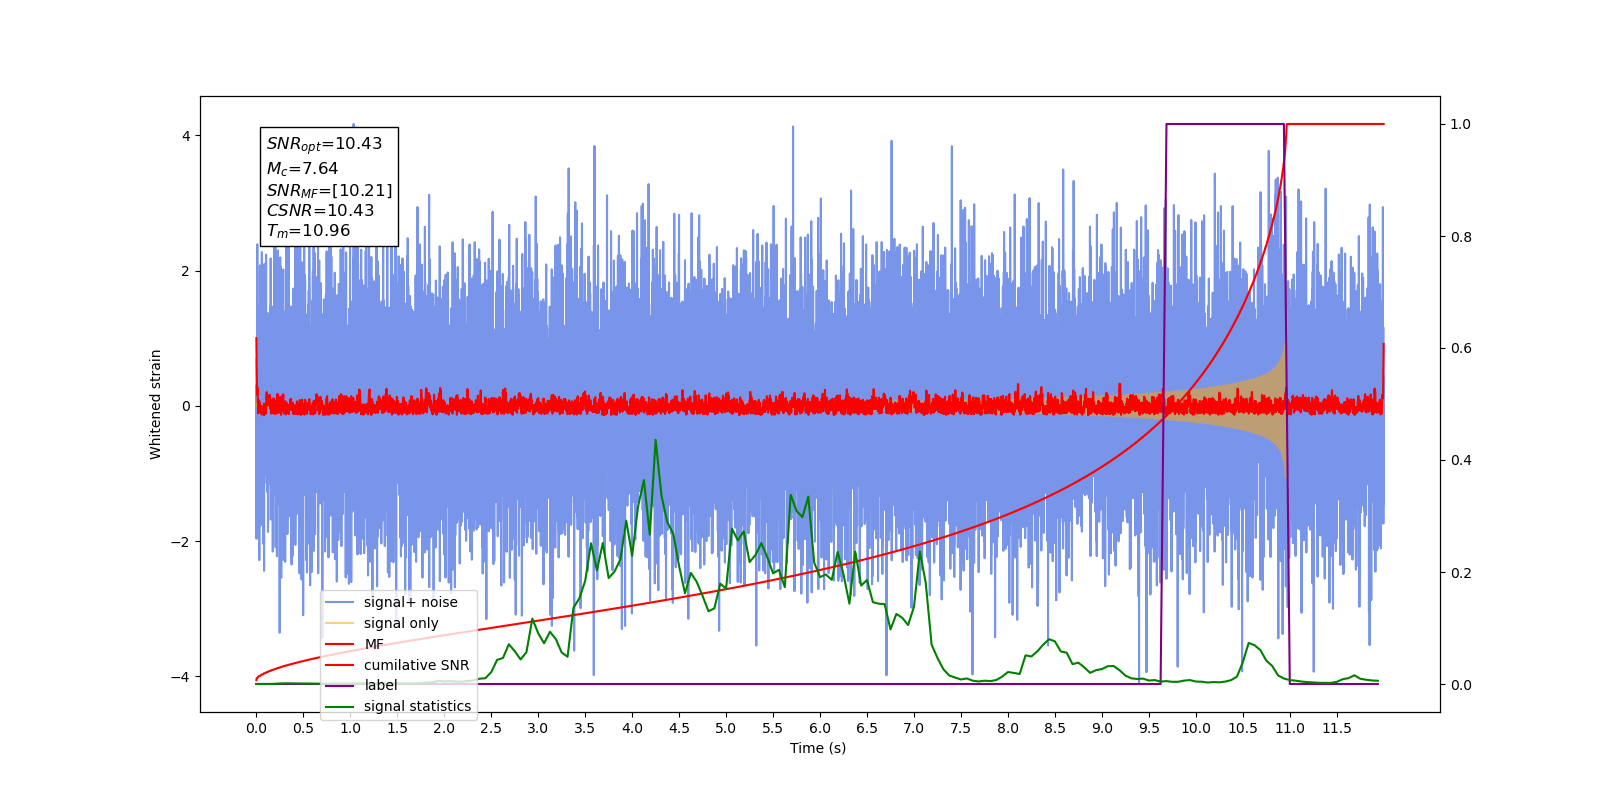Click the x-axis tick label 11.5
Viewport: 1600px width, 800px height.
coord(1337,728)
